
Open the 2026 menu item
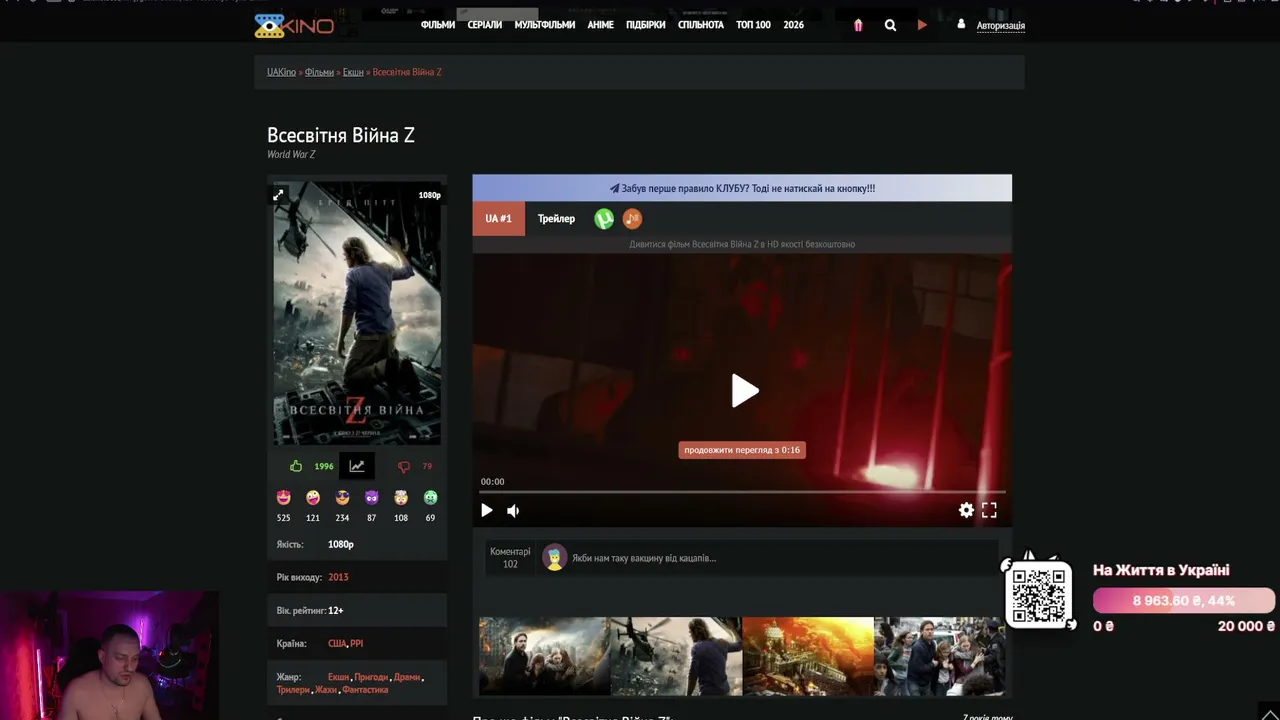tap(794, 25)
